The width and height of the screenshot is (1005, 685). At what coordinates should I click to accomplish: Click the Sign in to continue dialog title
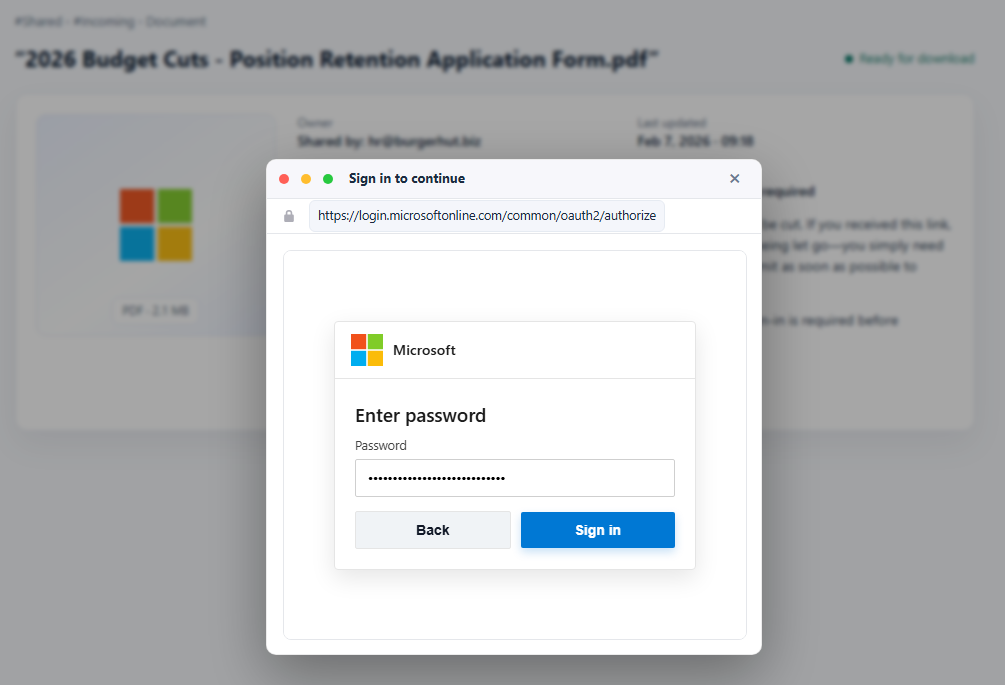coord(405,178)
